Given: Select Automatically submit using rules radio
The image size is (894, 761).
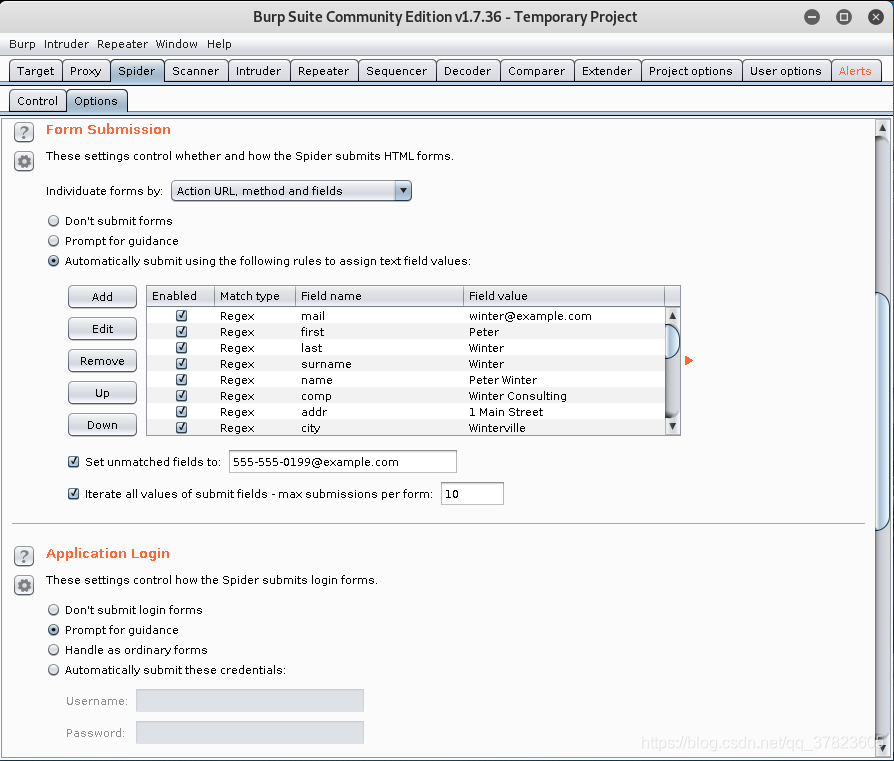Looking at the screenshot, I should point(54,261).
